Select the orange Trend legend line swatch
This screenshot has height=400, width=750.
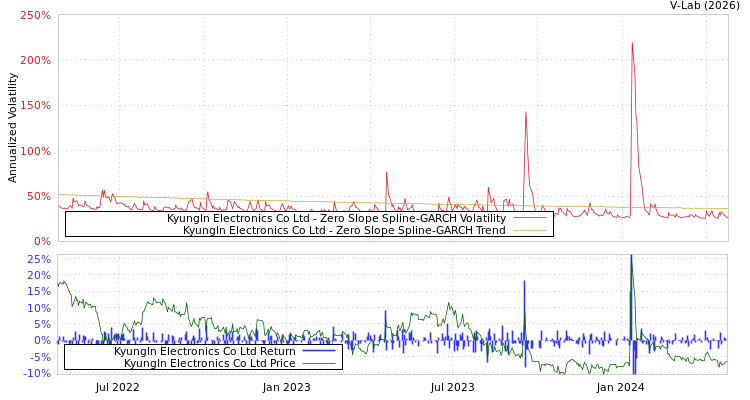tap(529, 231)
